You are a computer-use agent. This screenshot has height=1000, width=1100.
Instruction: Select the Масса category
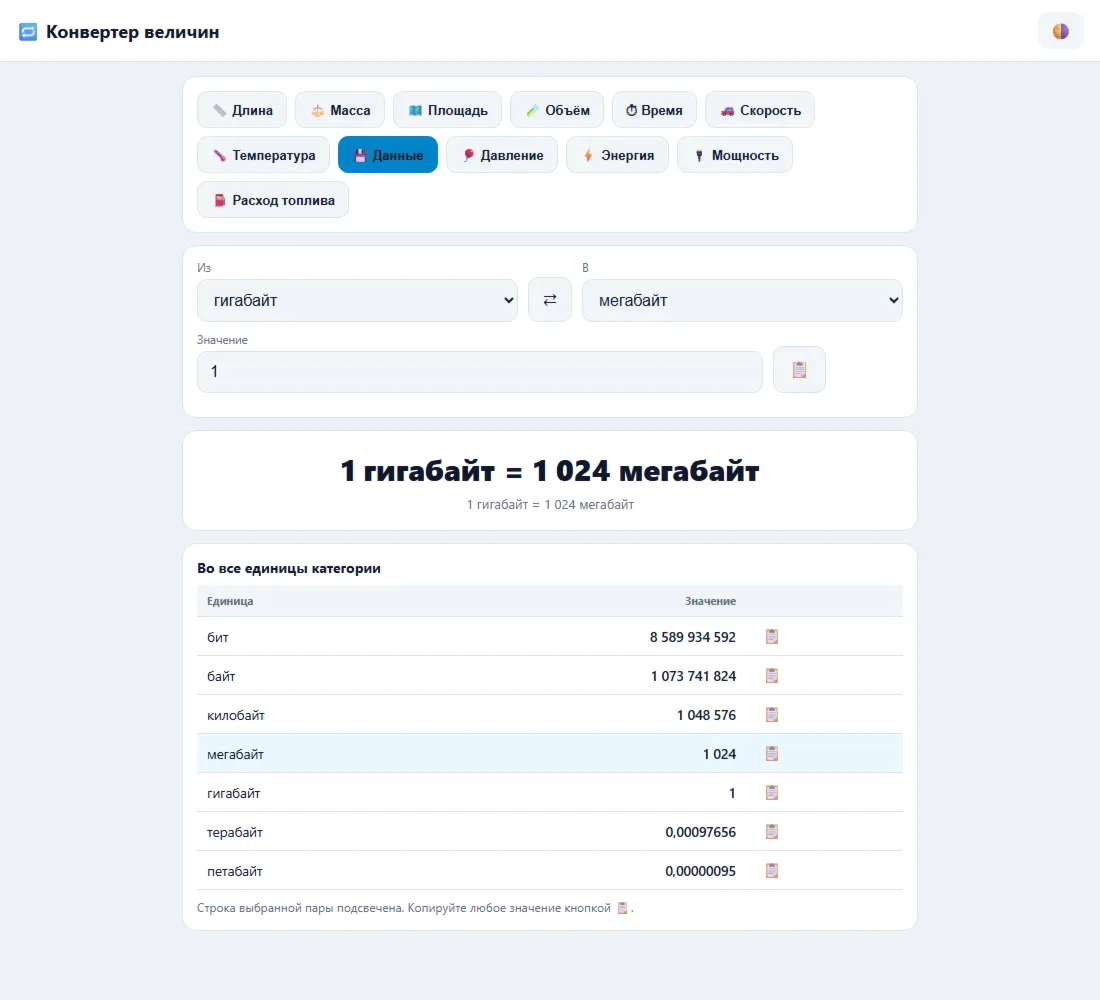point(340,109)
